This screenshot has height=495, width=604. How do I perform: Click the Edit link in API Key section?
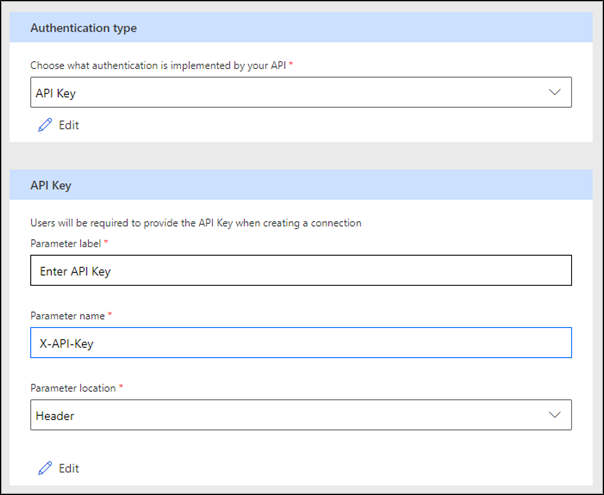(68, 468)
